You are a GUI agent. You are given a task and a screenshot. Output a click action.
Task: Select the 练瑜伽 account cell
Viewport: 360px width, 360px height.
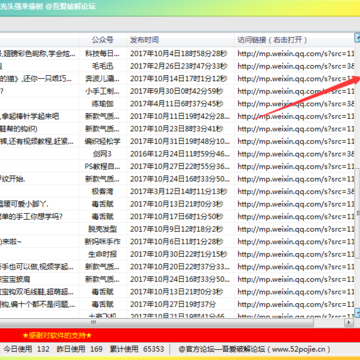103,103
